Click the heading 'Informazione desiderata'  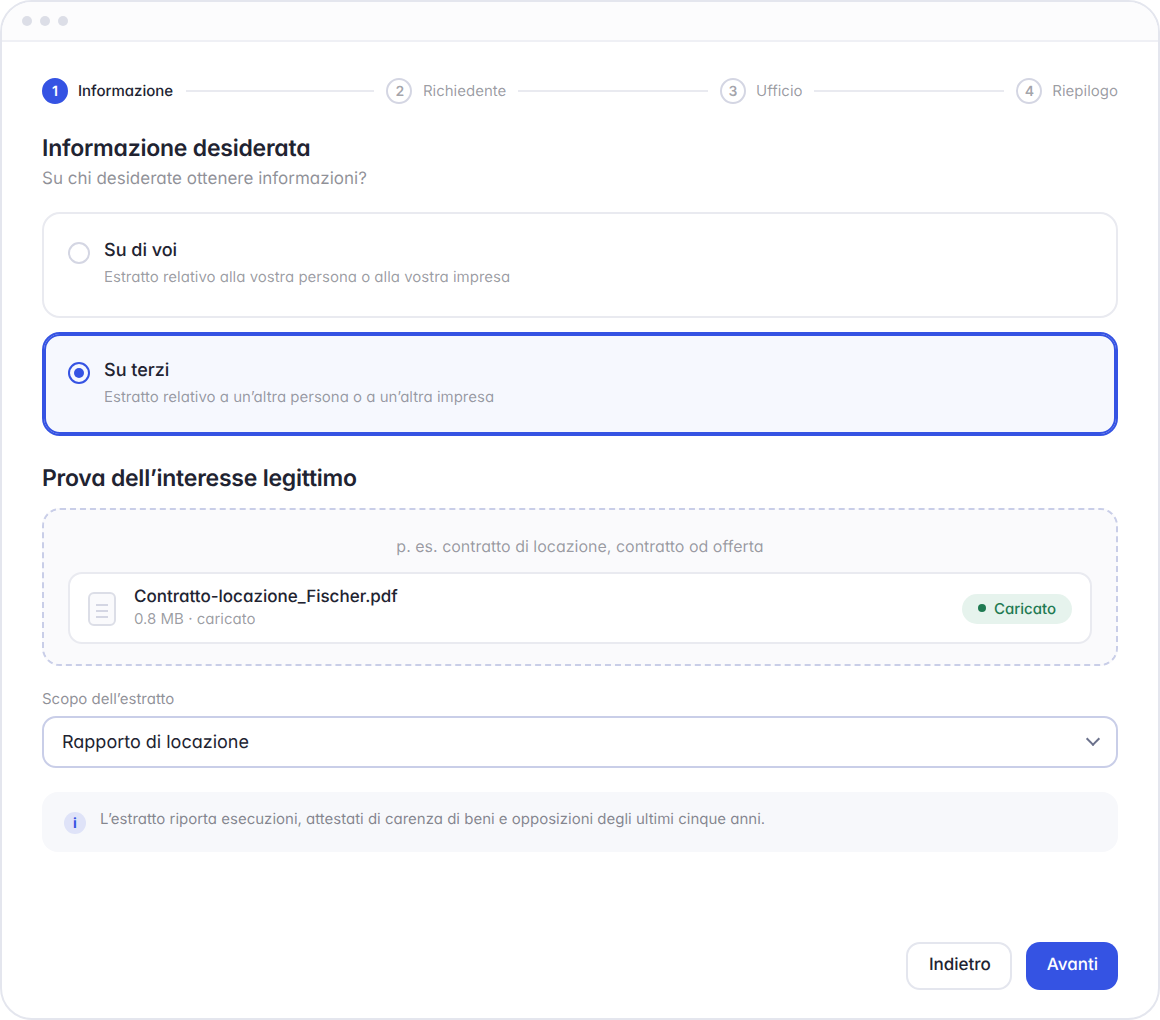176,148
